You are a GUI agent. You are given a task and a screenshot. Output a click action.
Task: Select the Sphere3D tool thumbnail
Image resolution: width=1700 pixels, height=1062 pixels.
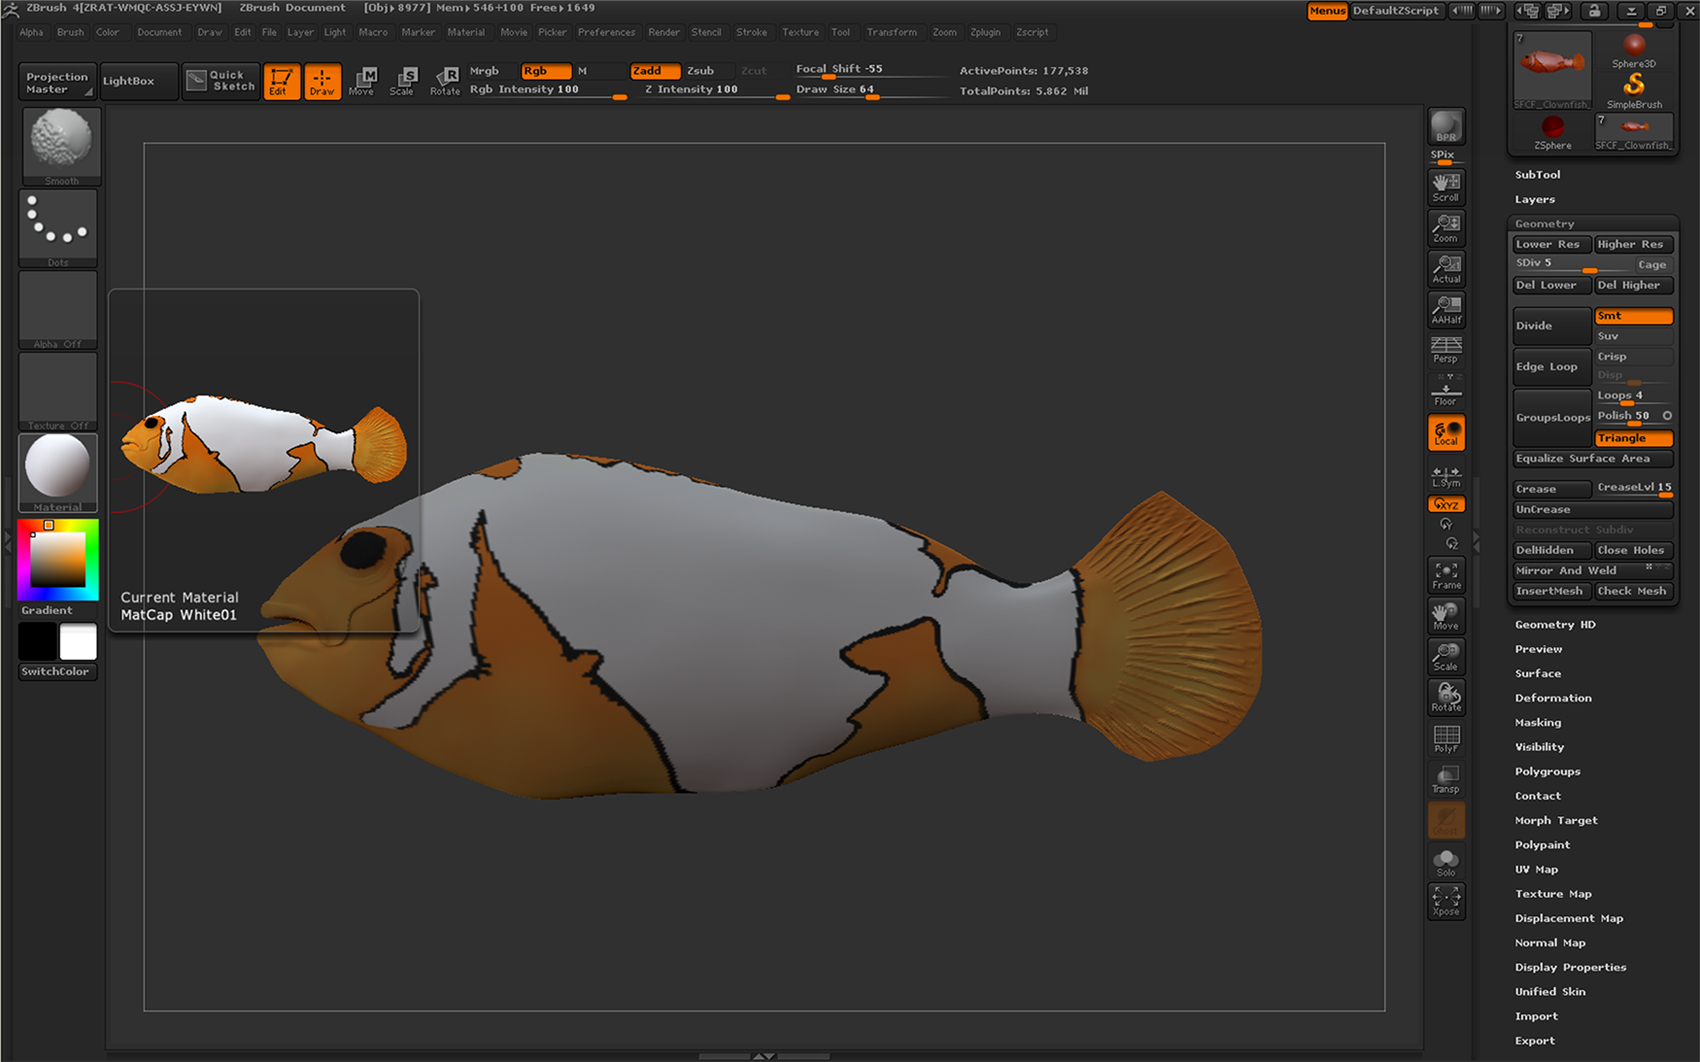(1633, 51)
